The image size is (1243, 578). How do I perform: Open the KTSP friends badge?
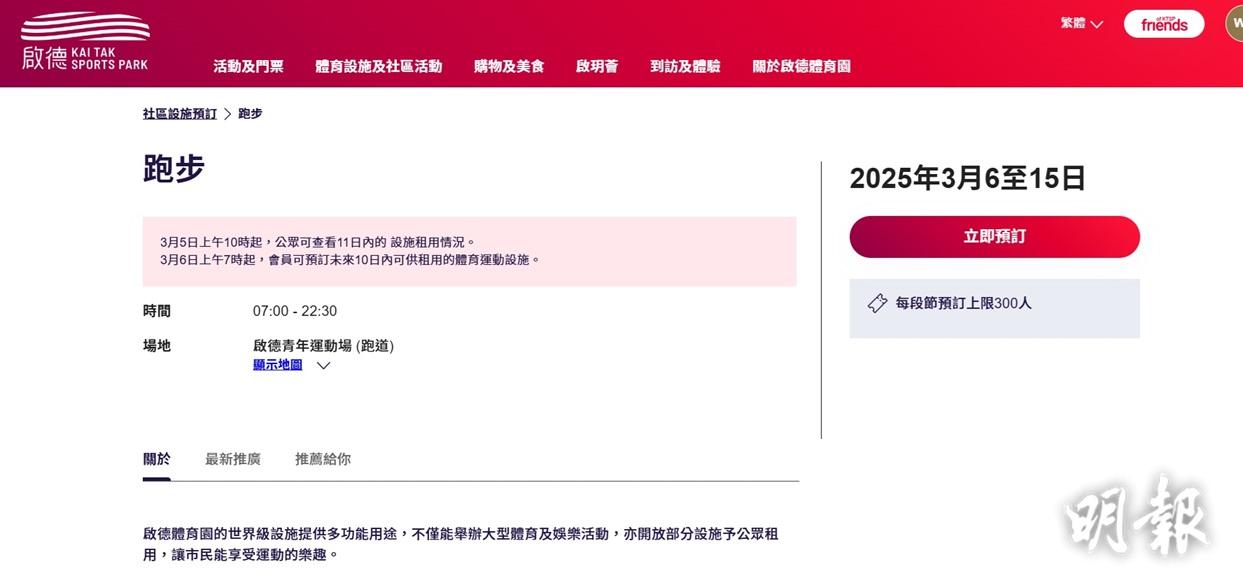[x=1164, y=24]
